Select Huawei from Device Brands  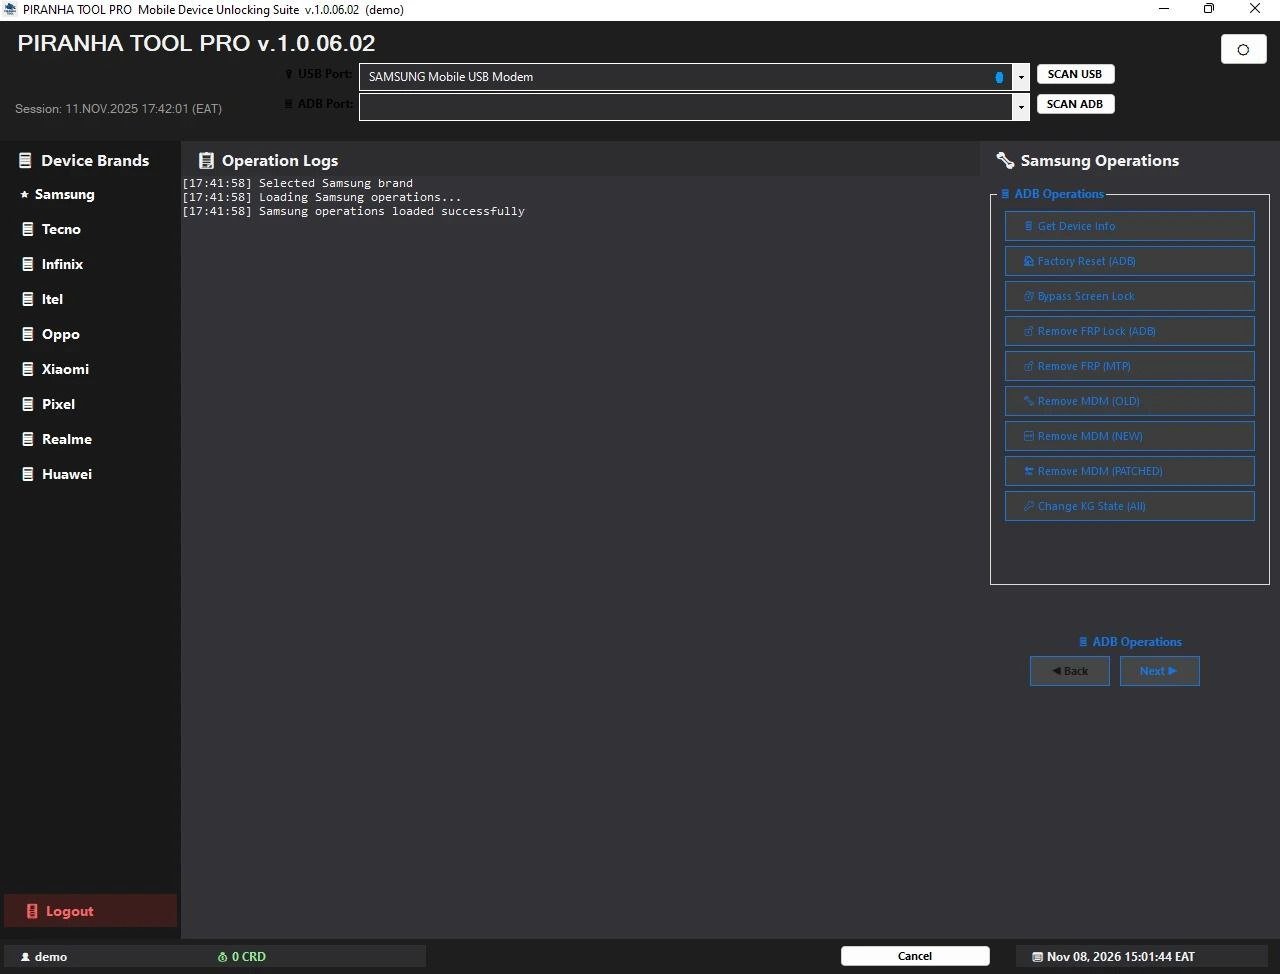(x=66, y=474)
